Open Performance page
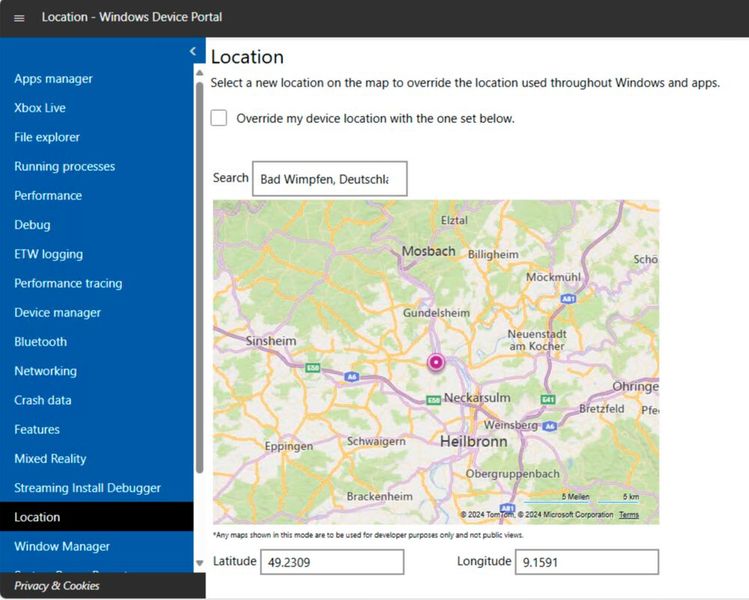 pyautogui.click(x=48, y=195)
